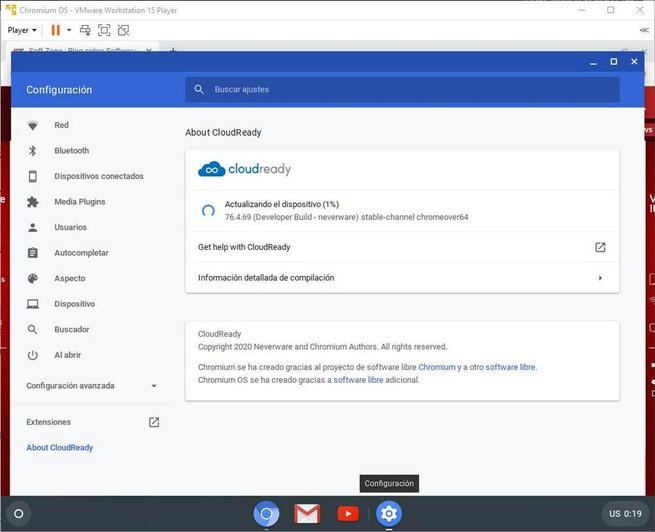Select Red in the settings sidebar
This screenshot has height=532, width=655.
point(61,125)
